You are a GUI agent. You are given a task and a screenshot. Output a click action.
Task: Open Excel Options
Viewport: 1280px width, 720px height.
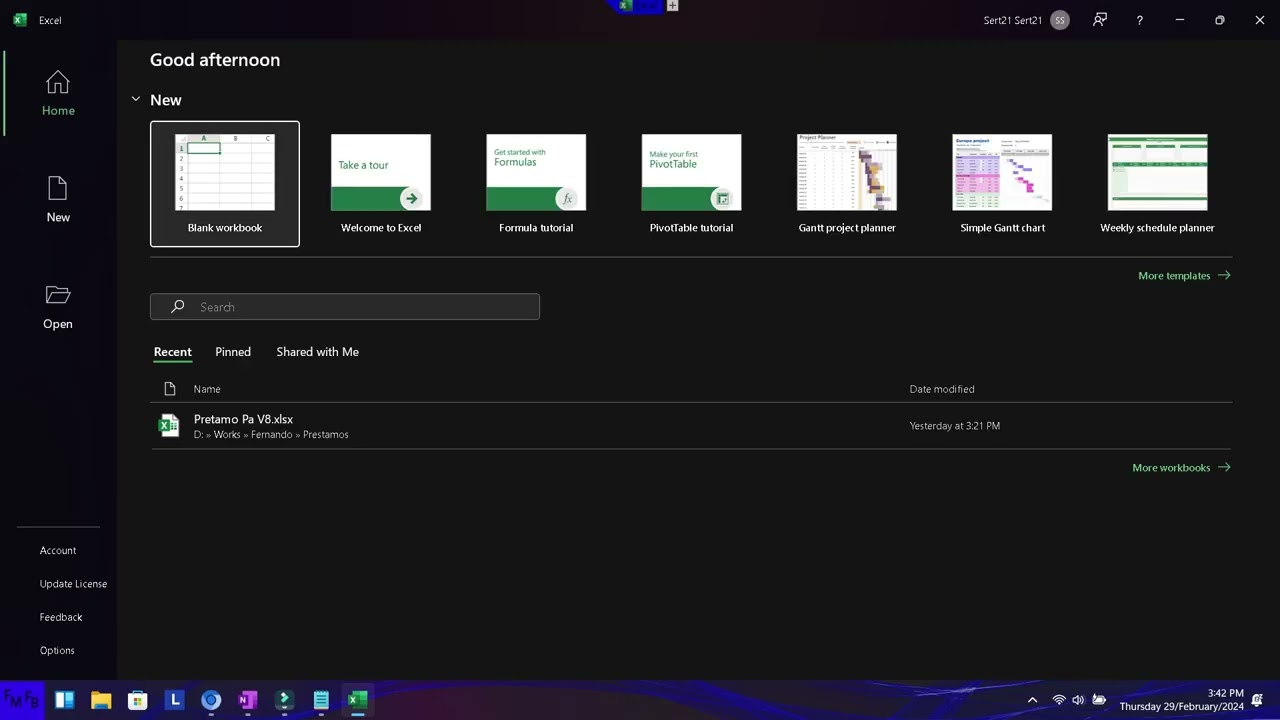(57, 651)
